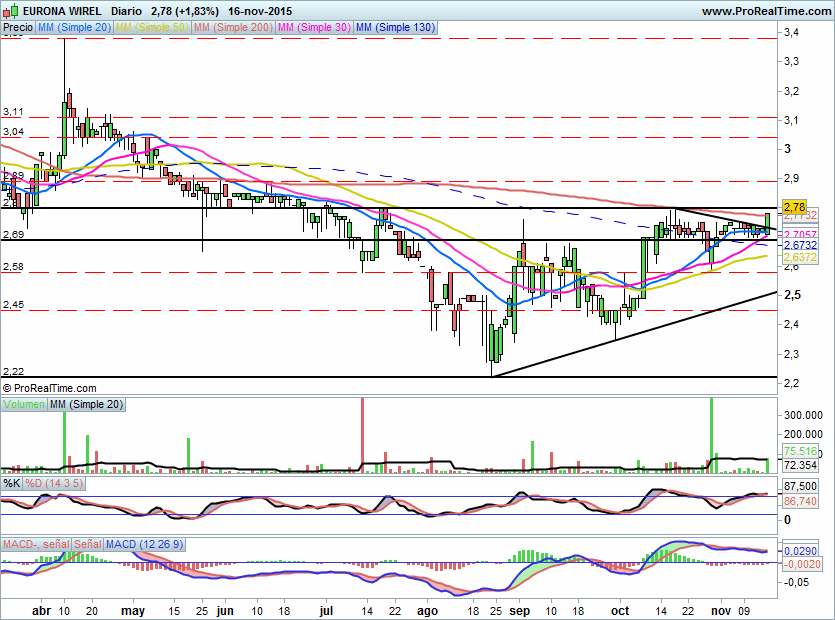Screen dimensions: 835x620
Task: Select the Precio legend tab
Action: coord(18,27)
